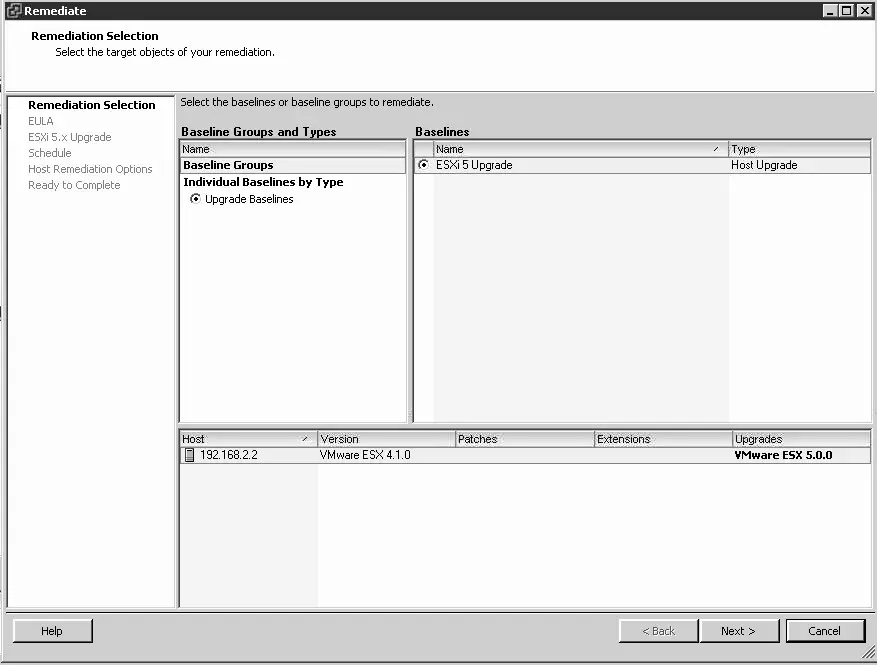Go to the ESXi 5.x Upgrade step

[x=70, y=137]
